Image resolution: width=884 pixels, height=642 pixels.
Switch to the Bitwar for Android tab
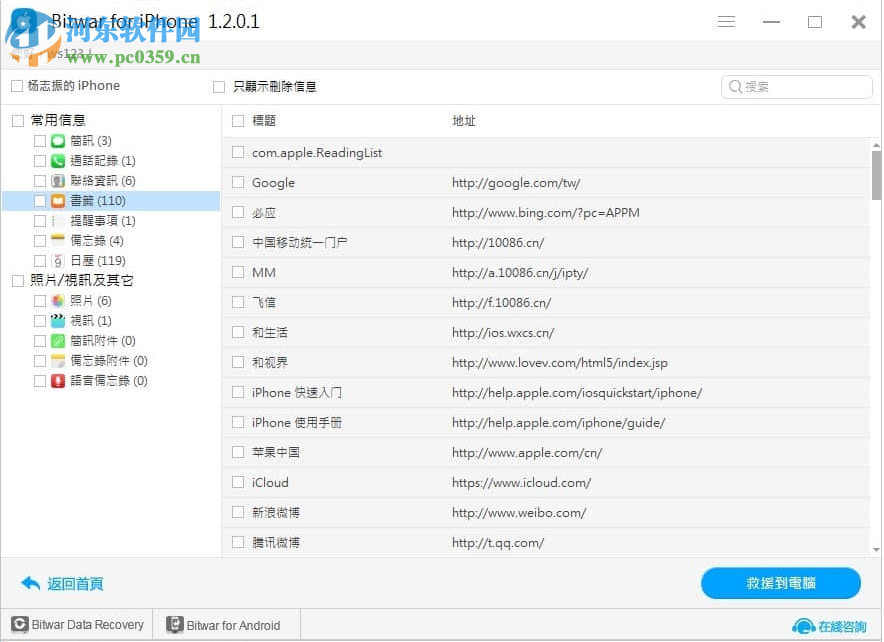[226, 623]
